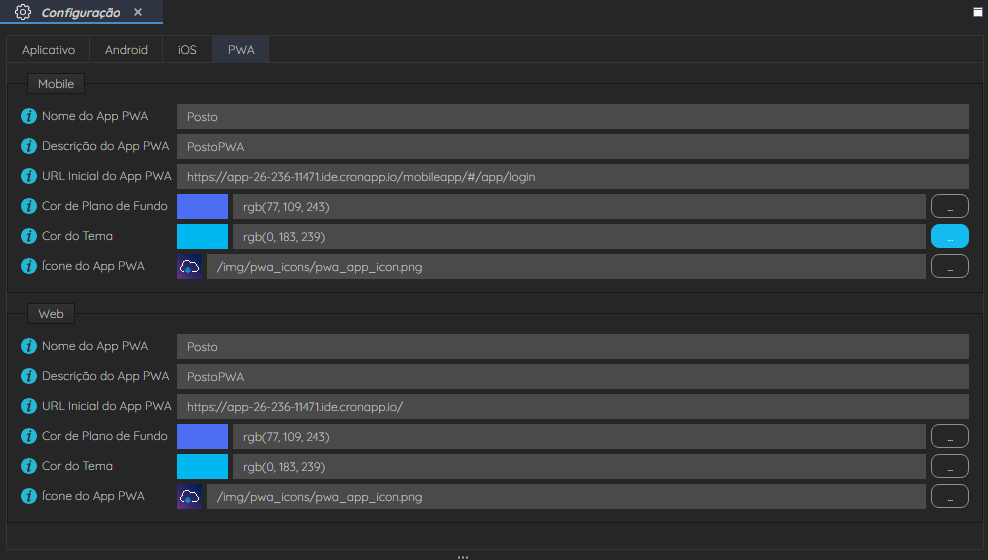Close the Configuração tab
Viewport: 988px width, 560px height.
[x=138, y=12]
